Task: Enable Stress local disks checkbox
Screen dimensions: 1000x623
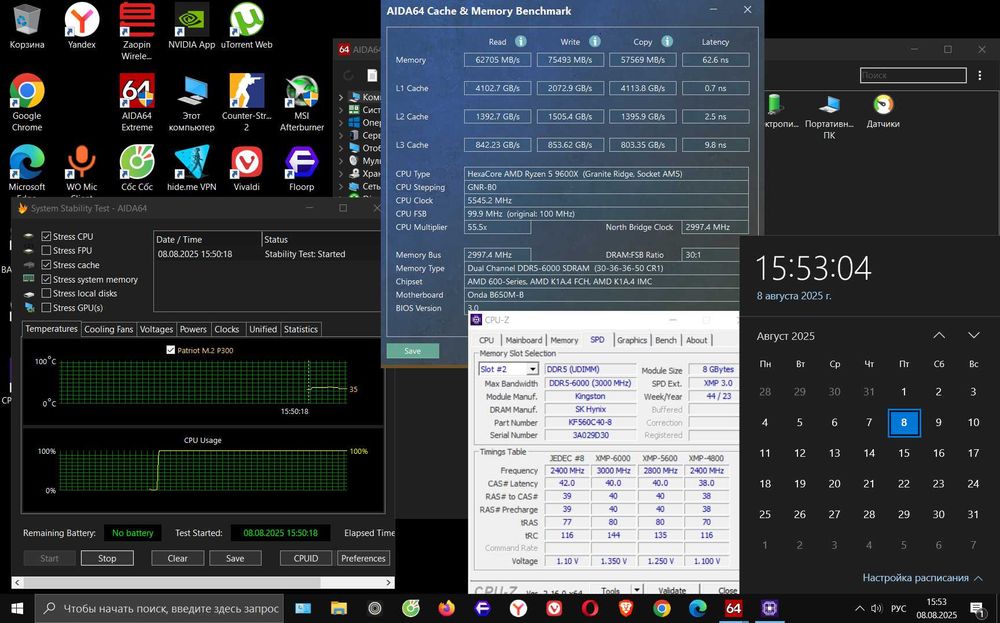Action: point(46,293)
